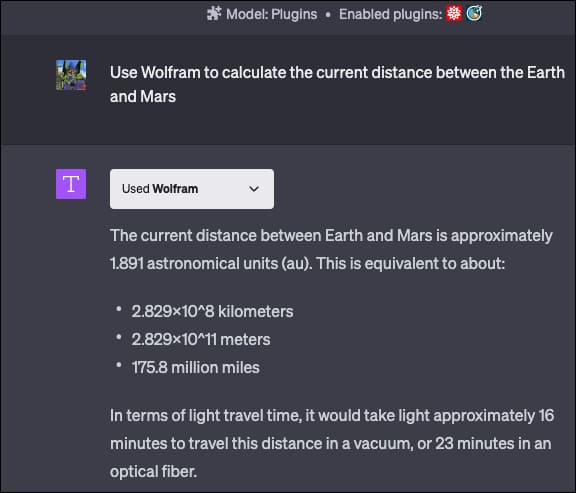The width and height of the screenshot is (576, 493).
Task: Click the light travel time paragraph
Action: coord(332,443)
